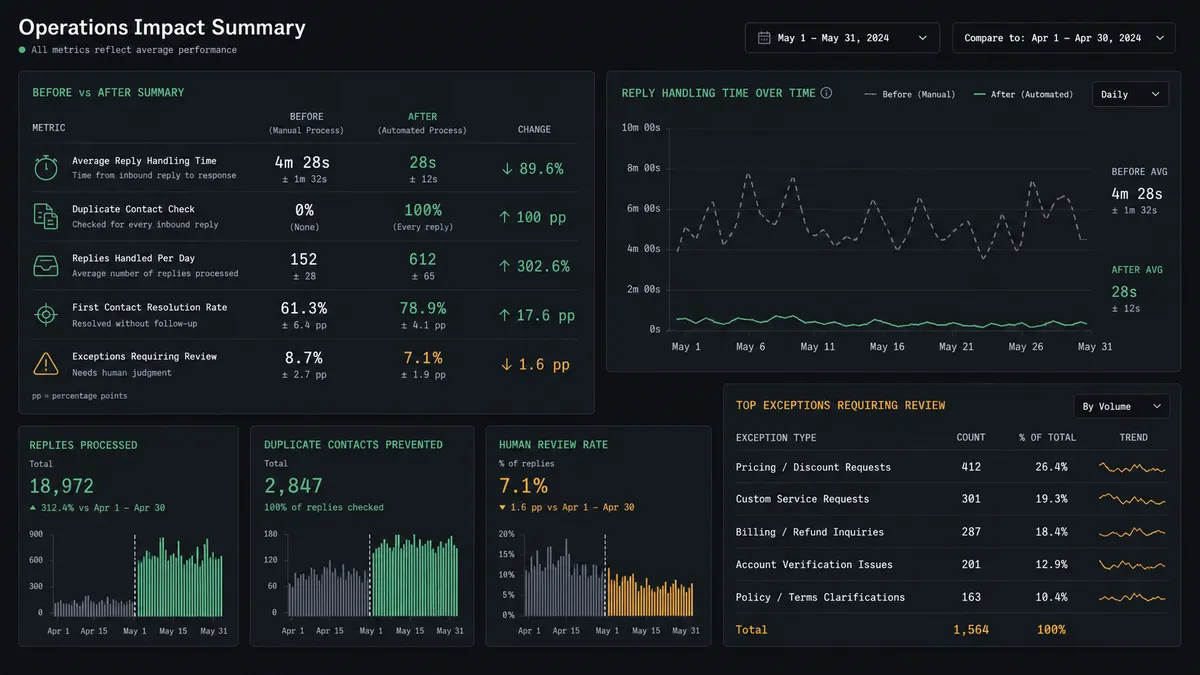
Task: Click the Pricing / Discount Requests row label
Action: click(813, 467)
